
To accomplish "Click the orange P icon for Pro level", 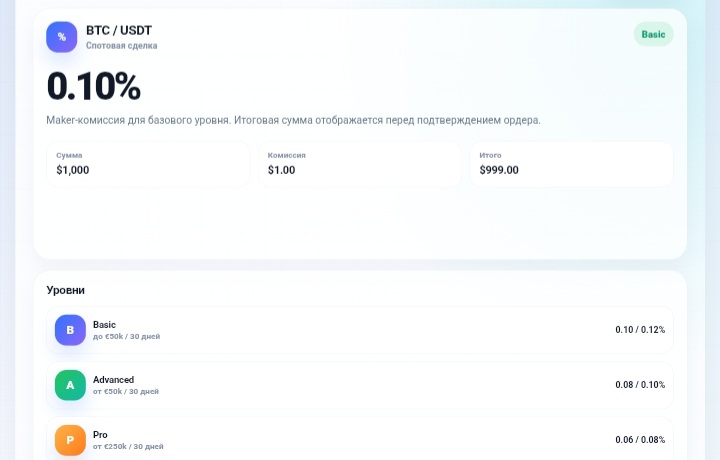I will click(x=70, y=440).
